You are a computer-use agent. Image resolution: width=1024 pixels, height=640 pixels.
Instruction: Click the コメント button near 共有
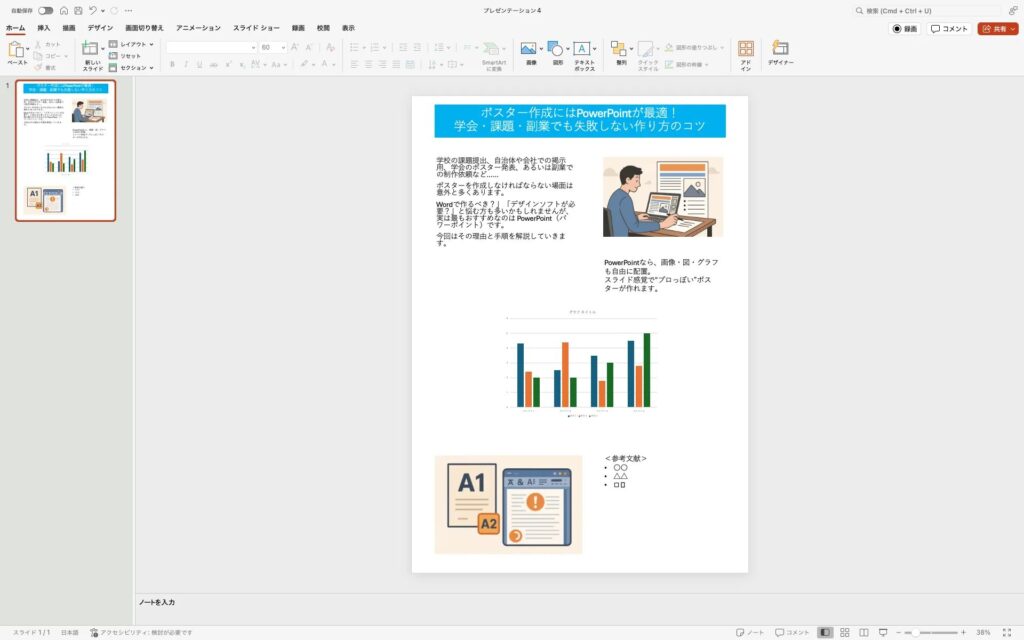click(x=949, y=29)
